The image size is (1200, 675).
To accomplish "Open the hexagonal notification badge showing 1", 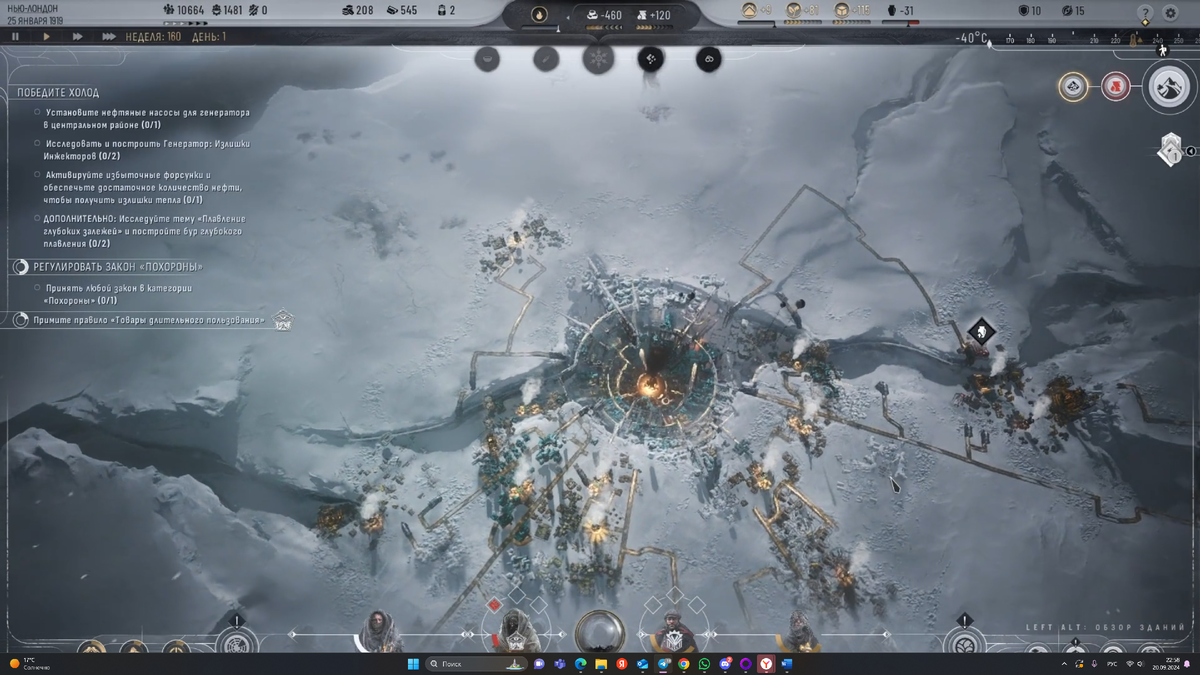I will [x=1169, y=151].
